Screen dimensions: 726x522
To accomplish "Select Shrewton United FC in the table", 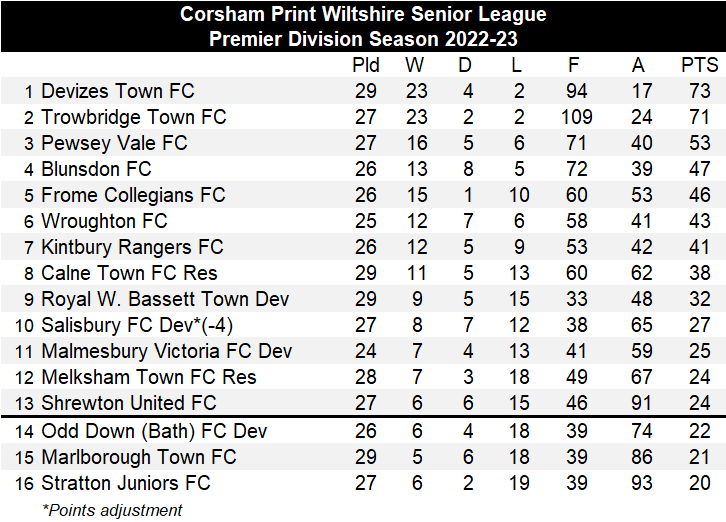I will 128,403.
